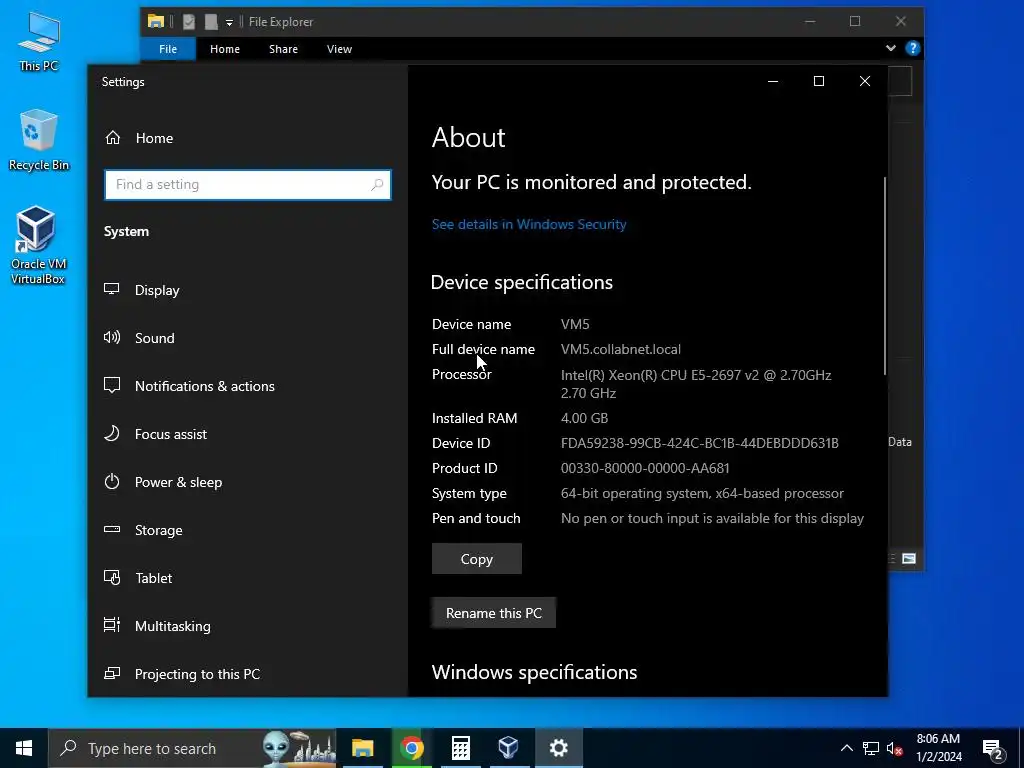Click the Find a setting search box
The width and height of the screenshot is (1024, 768).
(248, 185)
